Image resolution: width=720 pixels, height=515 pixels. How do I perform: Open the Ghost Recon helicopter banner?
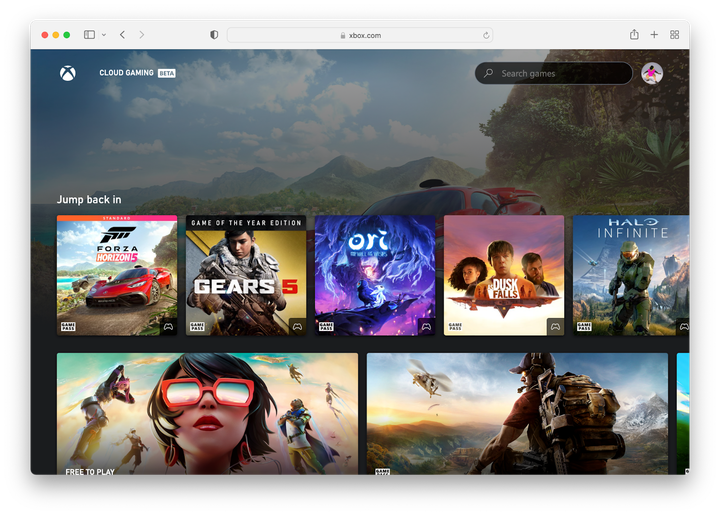click(518, 414)
